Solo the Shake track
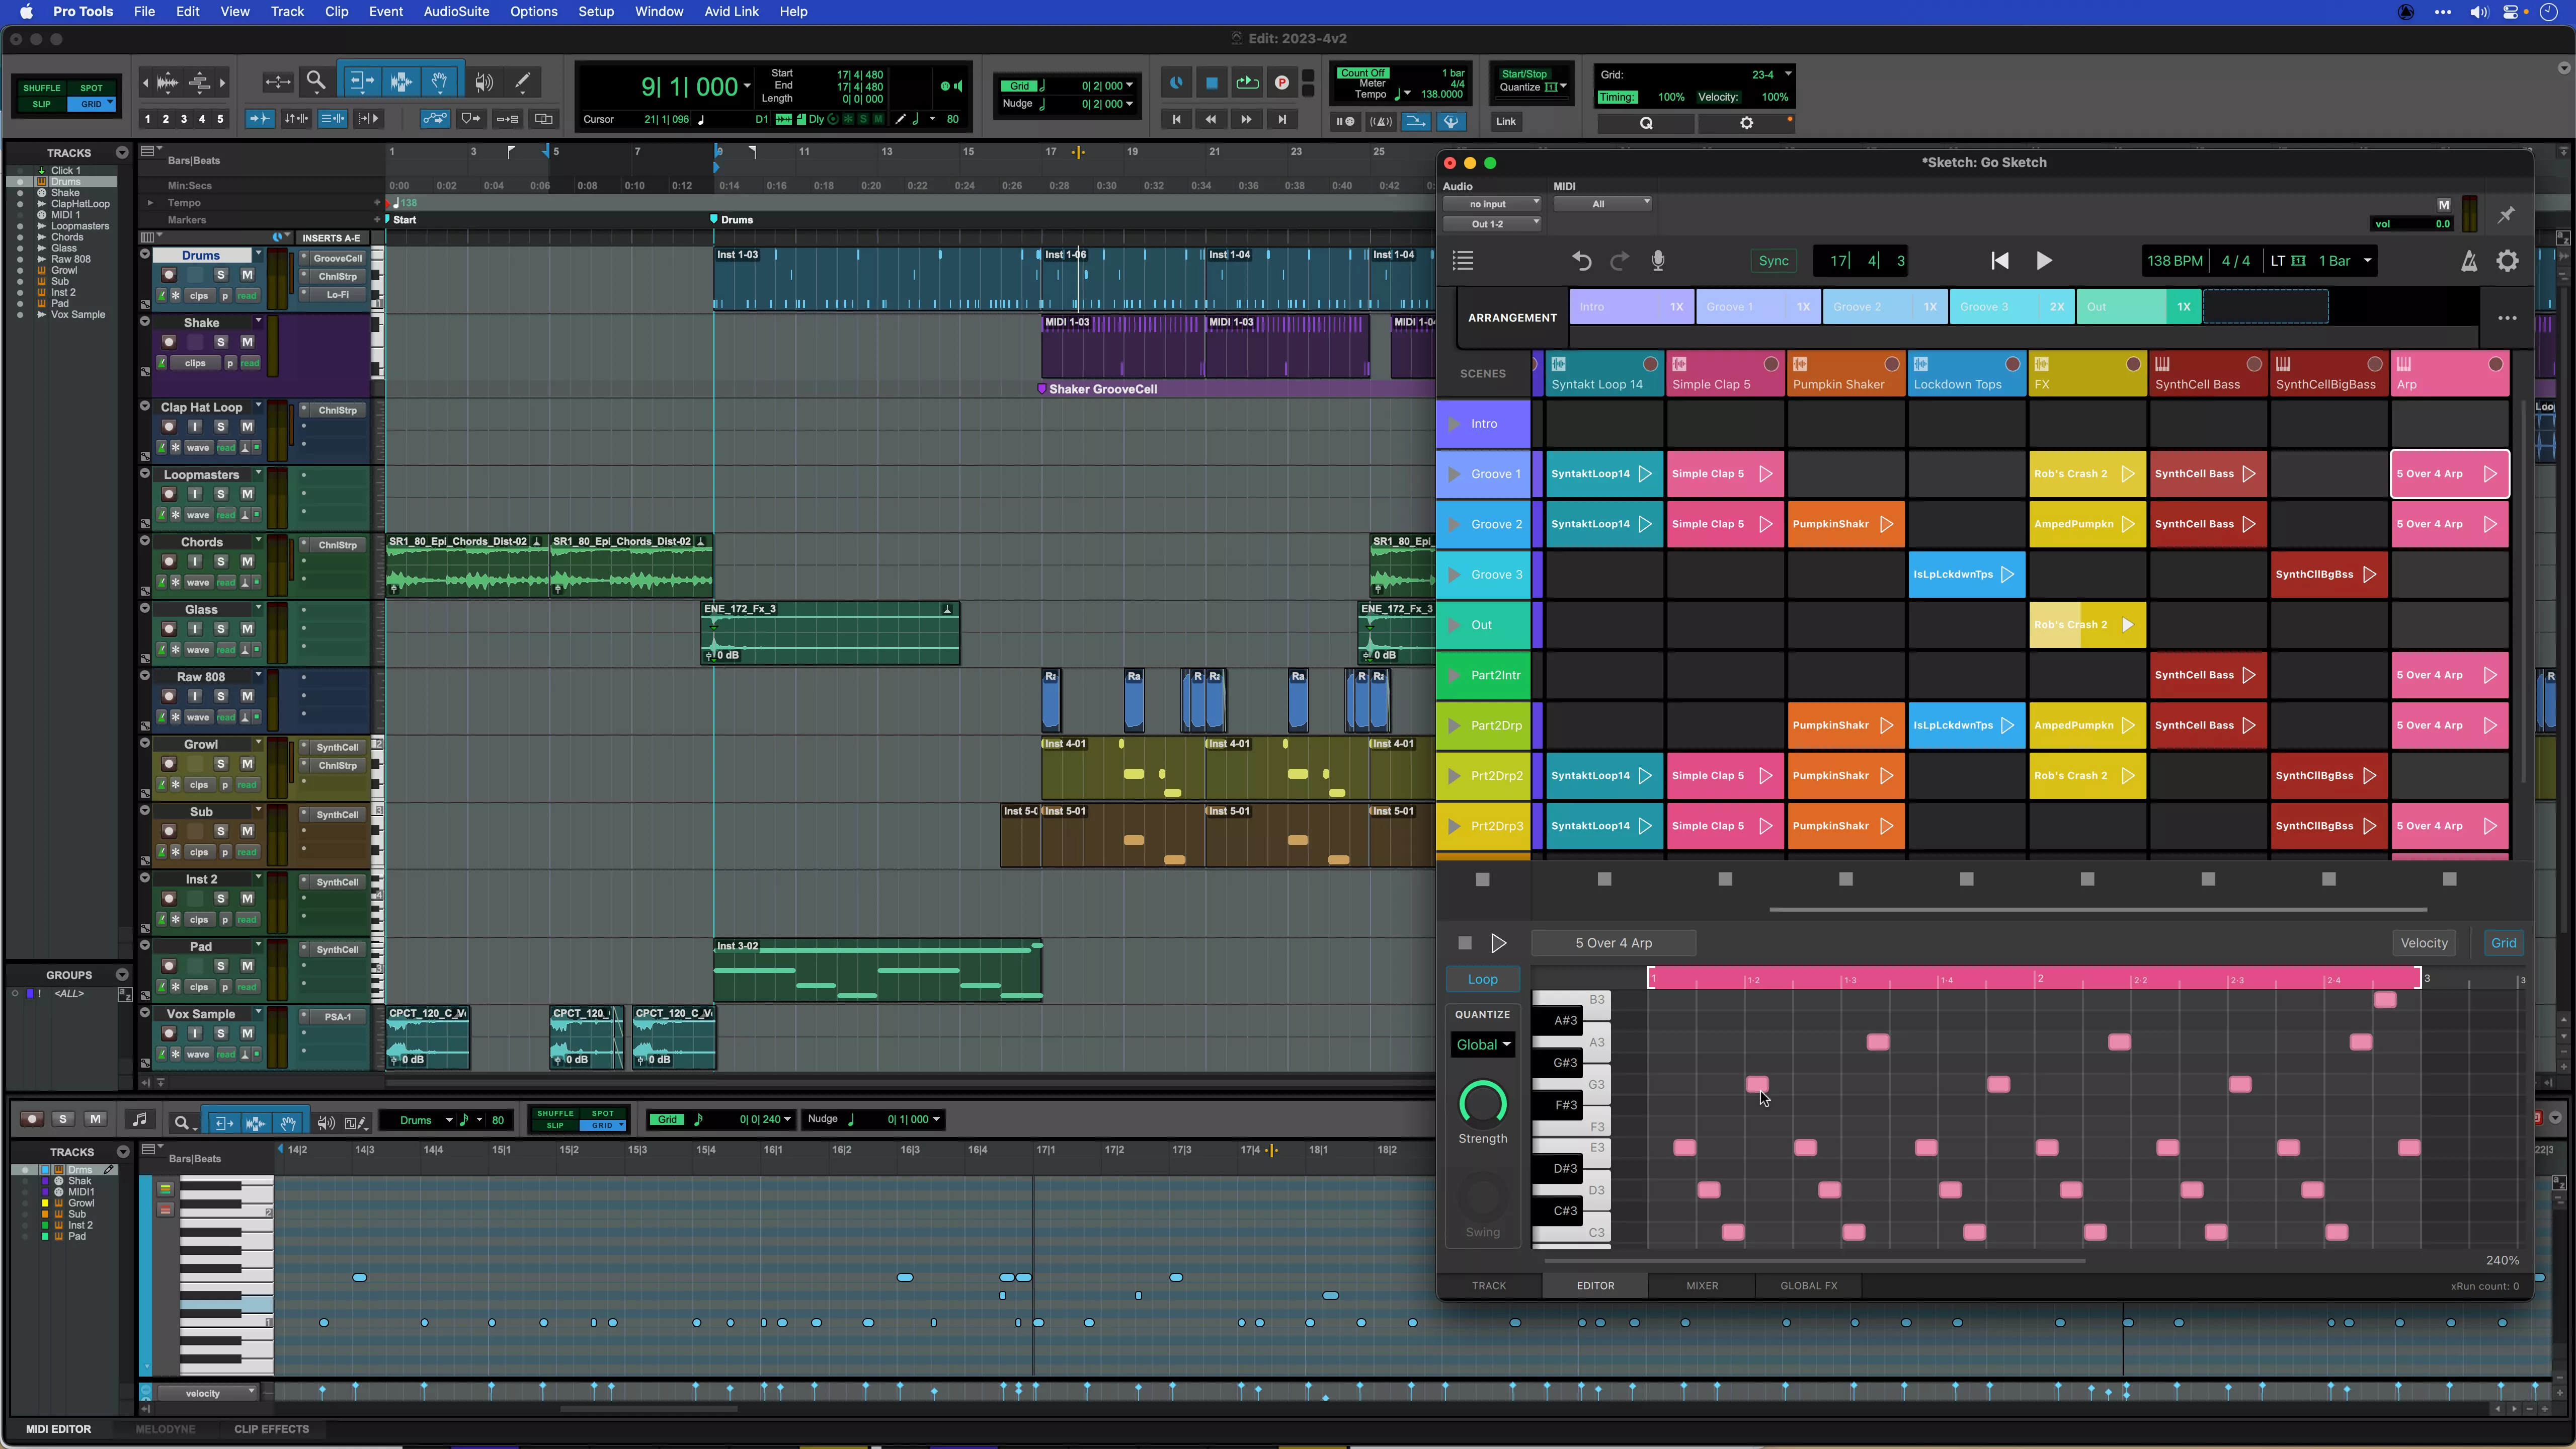 tap(221, 342)
